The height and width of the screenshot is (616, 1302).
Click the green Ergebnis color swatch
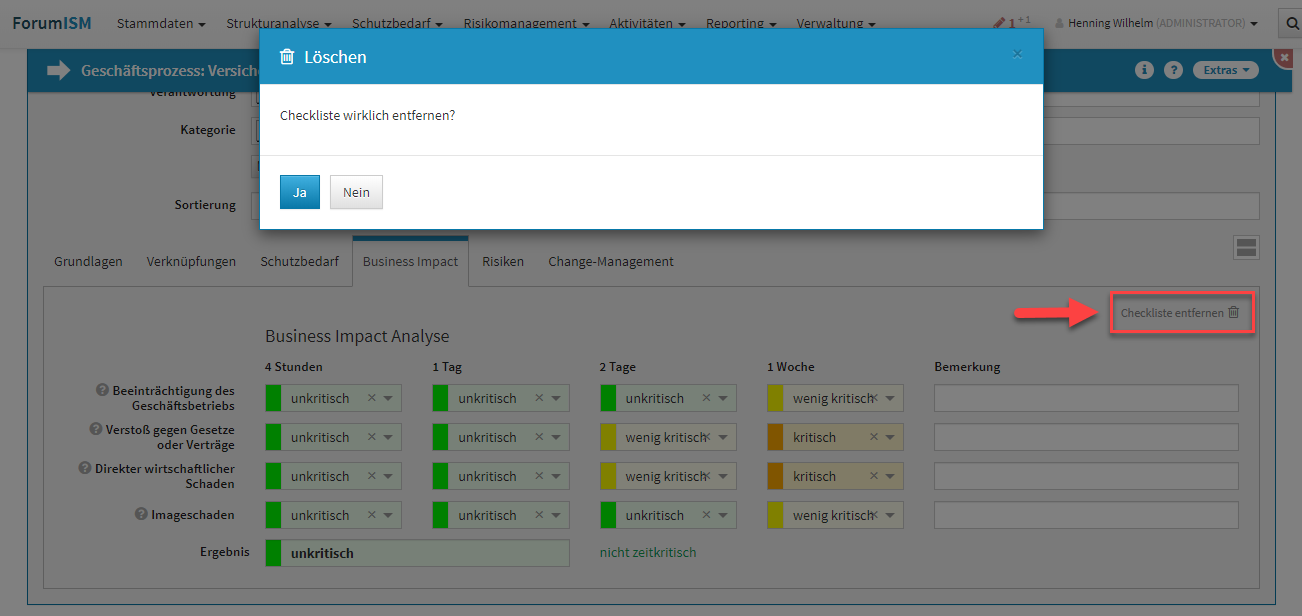[273, 553]
